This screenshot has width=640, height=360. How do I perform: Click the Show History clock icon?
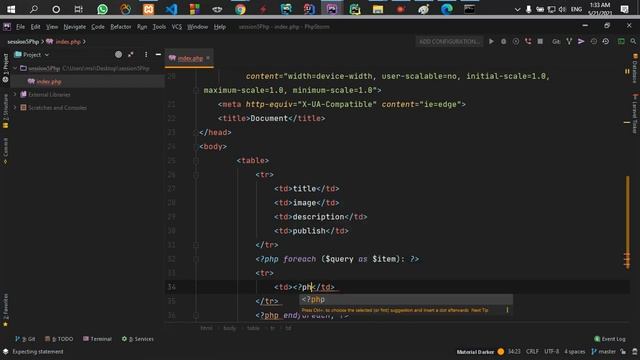click(593, 41)
